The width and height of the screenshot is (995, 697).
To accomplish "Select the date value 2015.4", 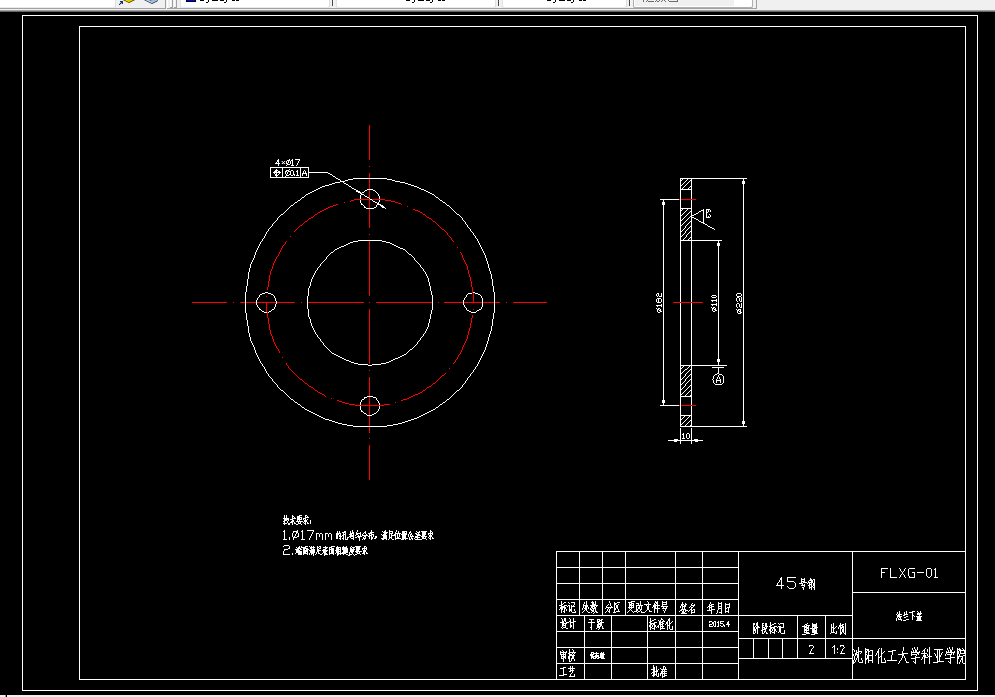I will 719,624.
